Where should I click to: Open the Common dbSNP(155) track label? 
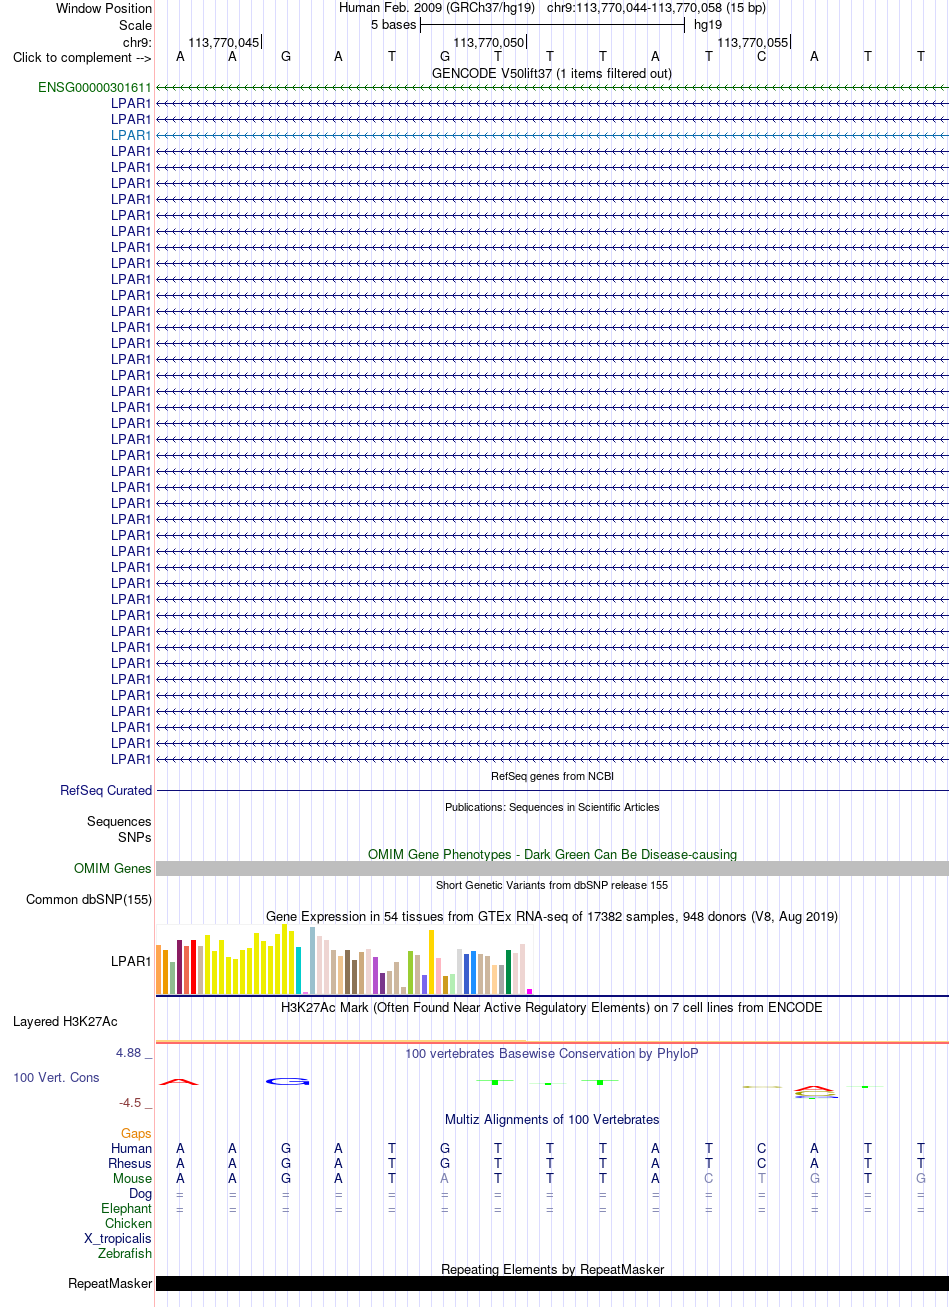pos(89,899)
